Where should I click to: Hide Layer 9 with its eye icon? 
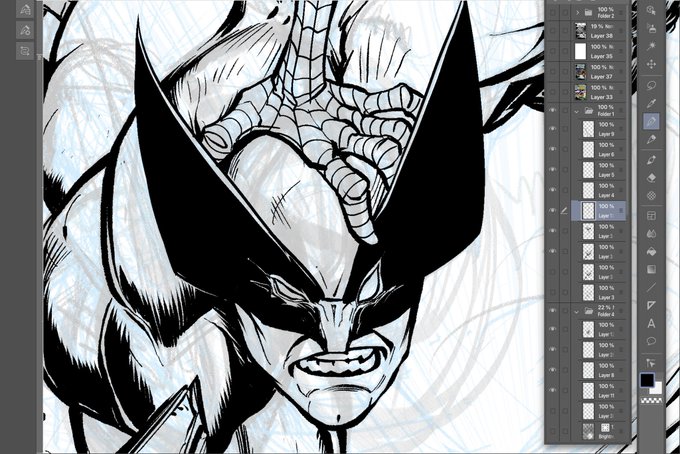coord(552,129)
